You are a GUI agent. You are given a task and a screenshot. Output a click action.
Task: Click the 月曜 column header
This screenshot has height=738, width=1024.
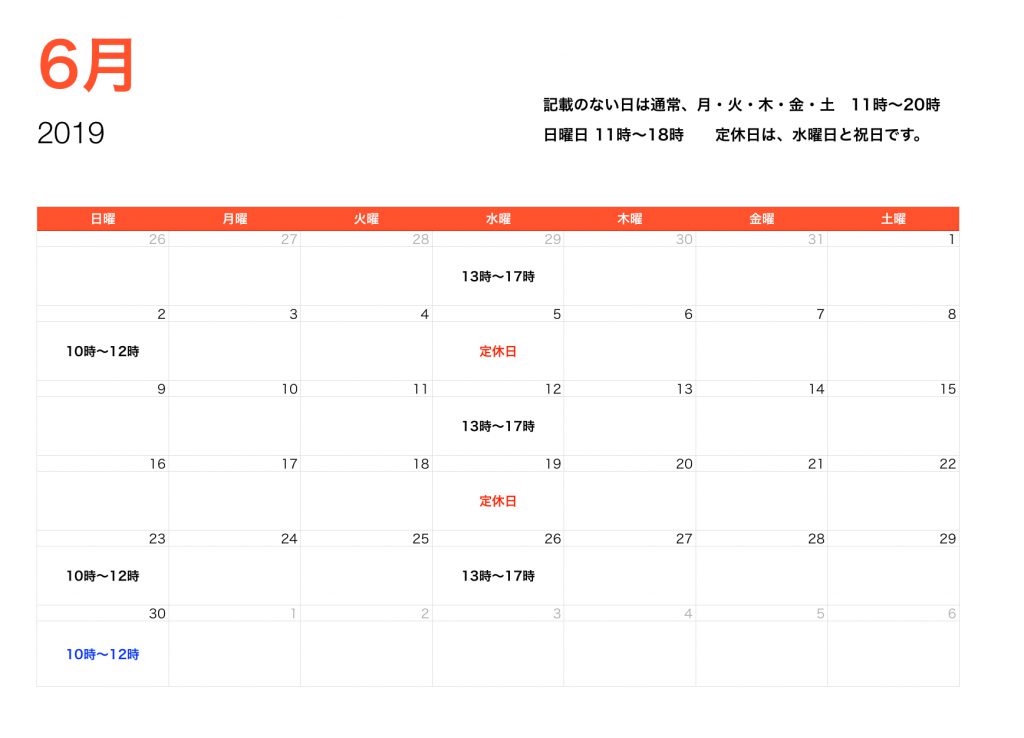tap(233, 218)
